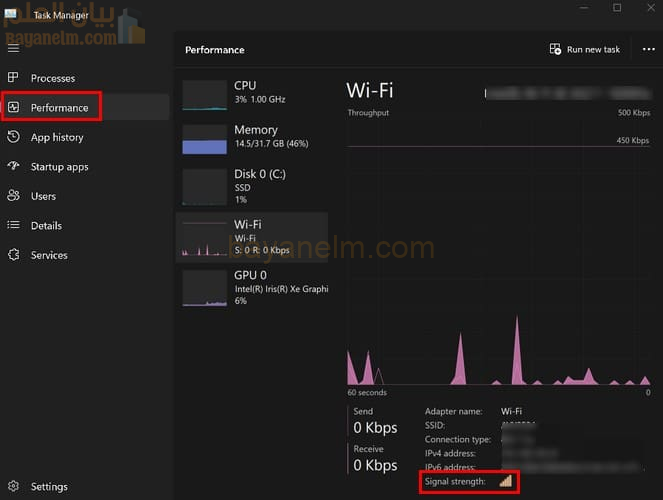Image resolution: width=663 pixels, height=500 pixels.
Task: Open the Services puzzle icon
Action: 14,255
